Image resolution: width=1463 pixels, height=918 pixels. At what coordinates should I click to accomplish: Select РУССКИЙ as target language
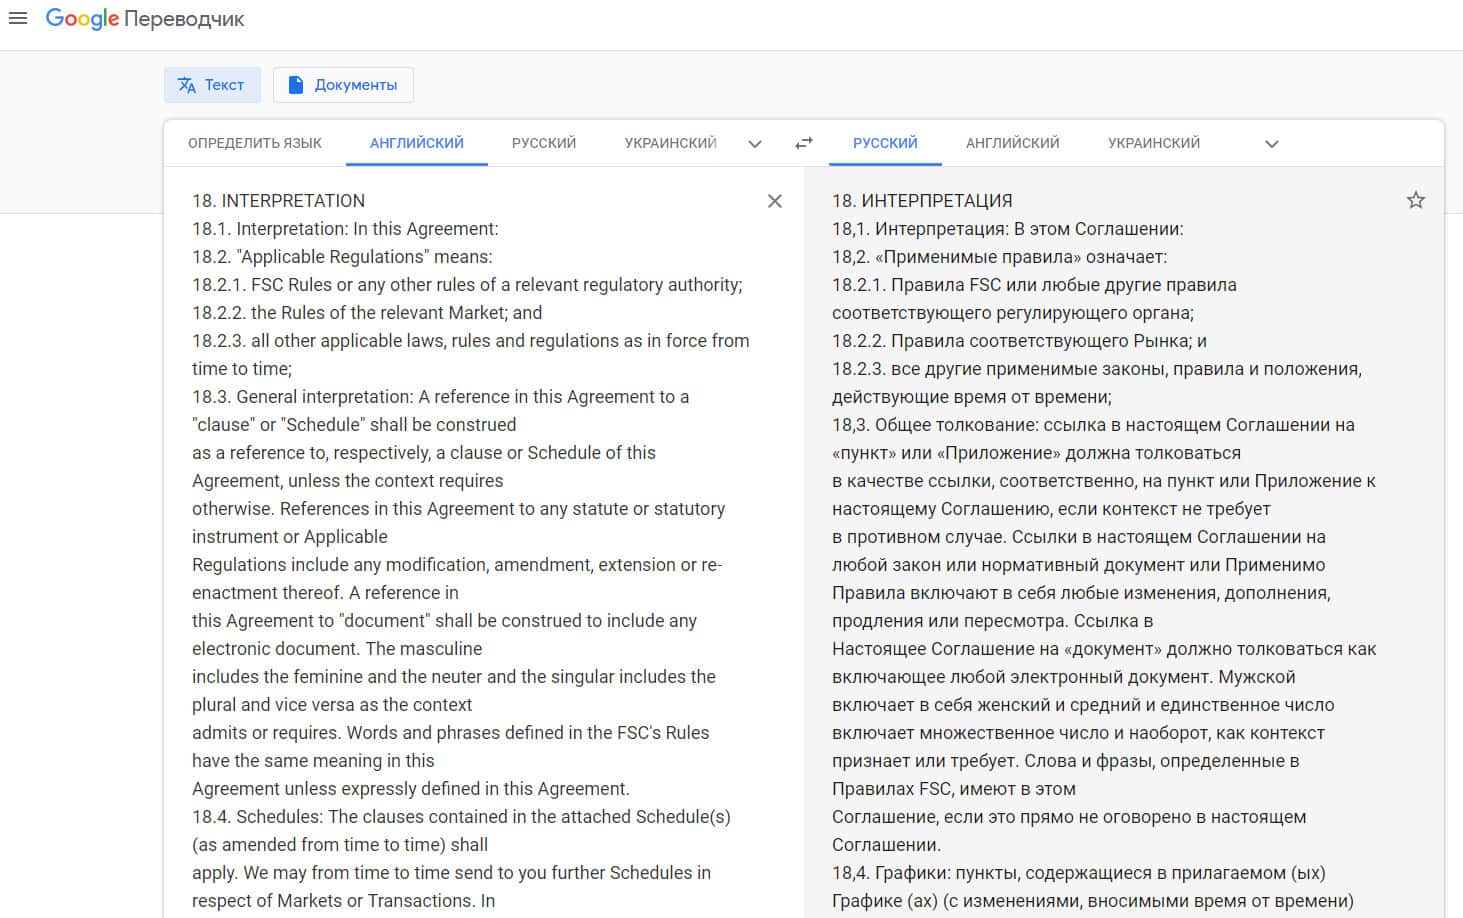885,143
